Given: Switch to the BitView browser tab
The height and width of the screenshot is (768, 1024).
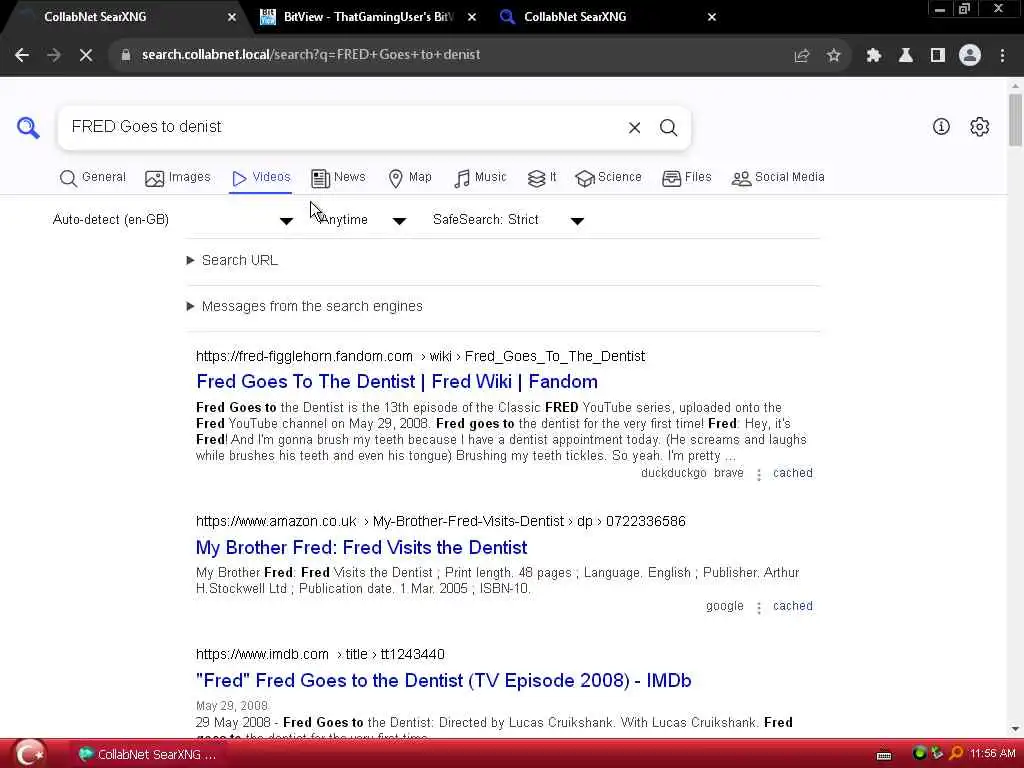Looking at the screenshot, I should [366, 17].
